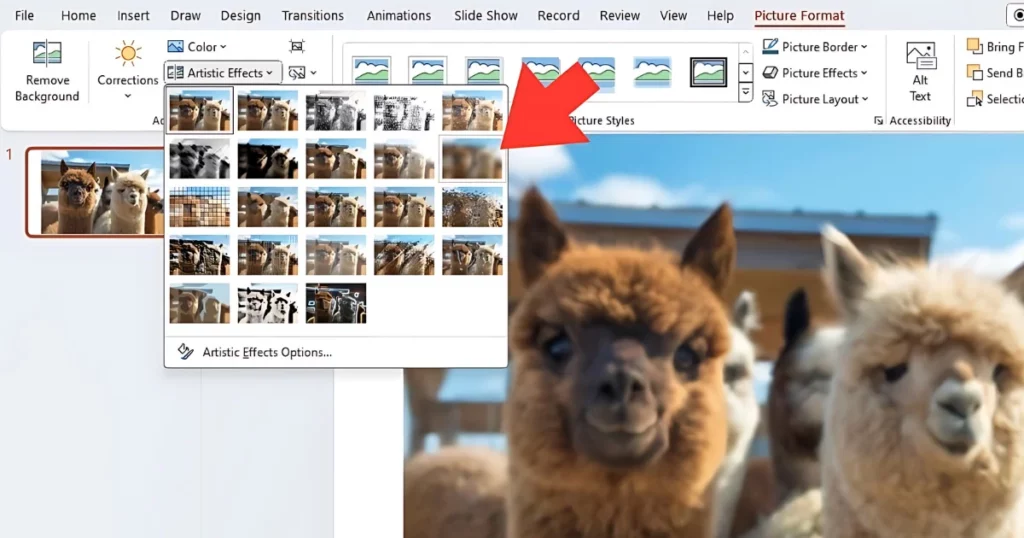Apply the Line Drawing artistic effect
The height and width of the screenshot is (538, 1024).
[472, 111]
